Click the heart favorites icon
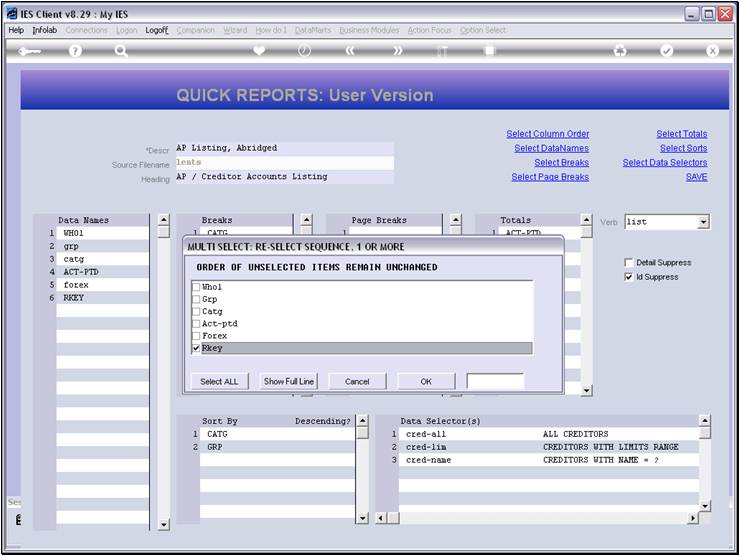The width and height of the screenshot is (739, 555). pyautogui.click(x=259, y=50)
